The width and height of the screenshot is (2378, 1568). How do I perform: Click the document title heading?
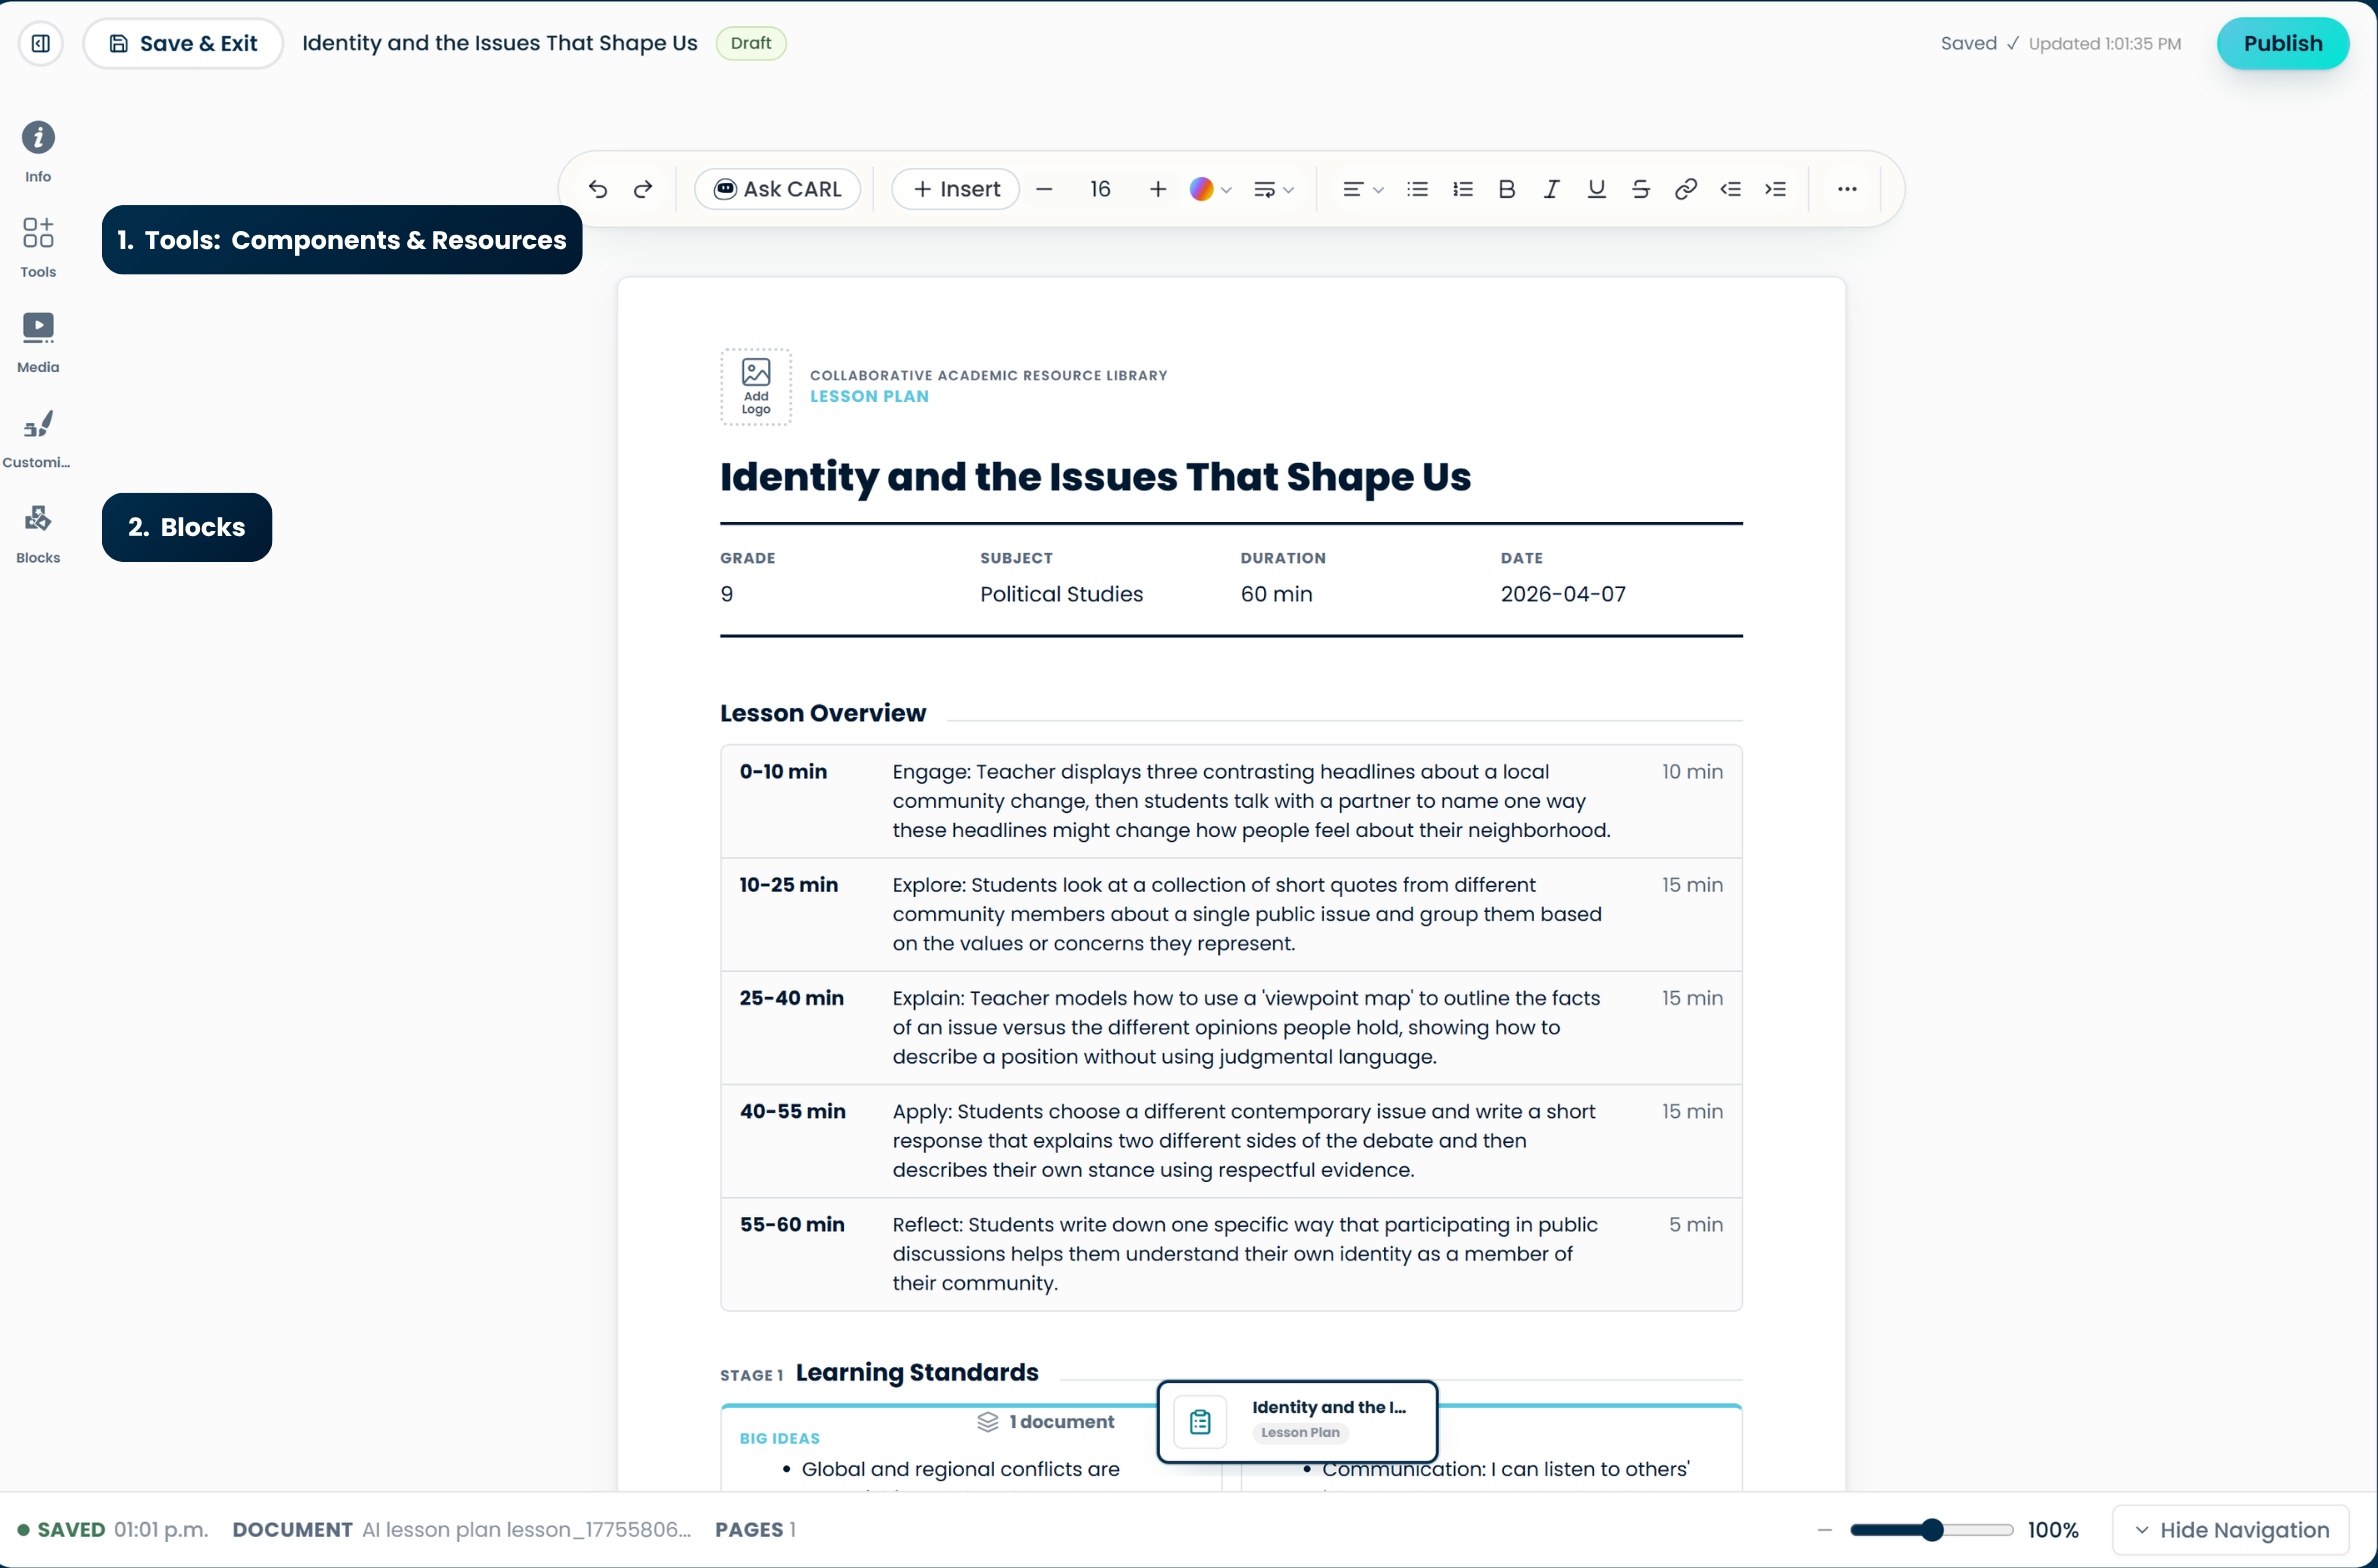click(x=1095, y=477)
